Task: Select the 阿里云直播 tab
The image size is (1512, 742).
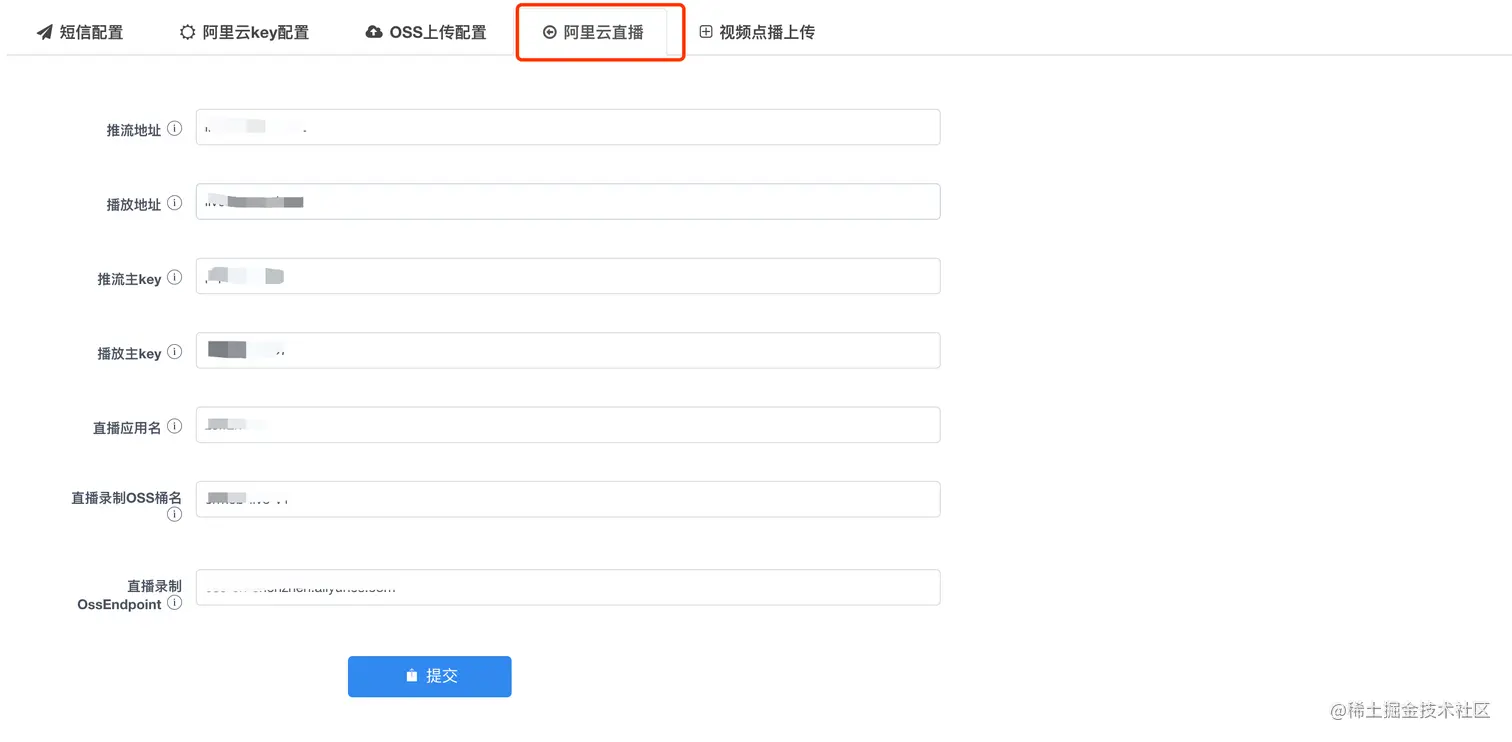Action: pos(593,32)
